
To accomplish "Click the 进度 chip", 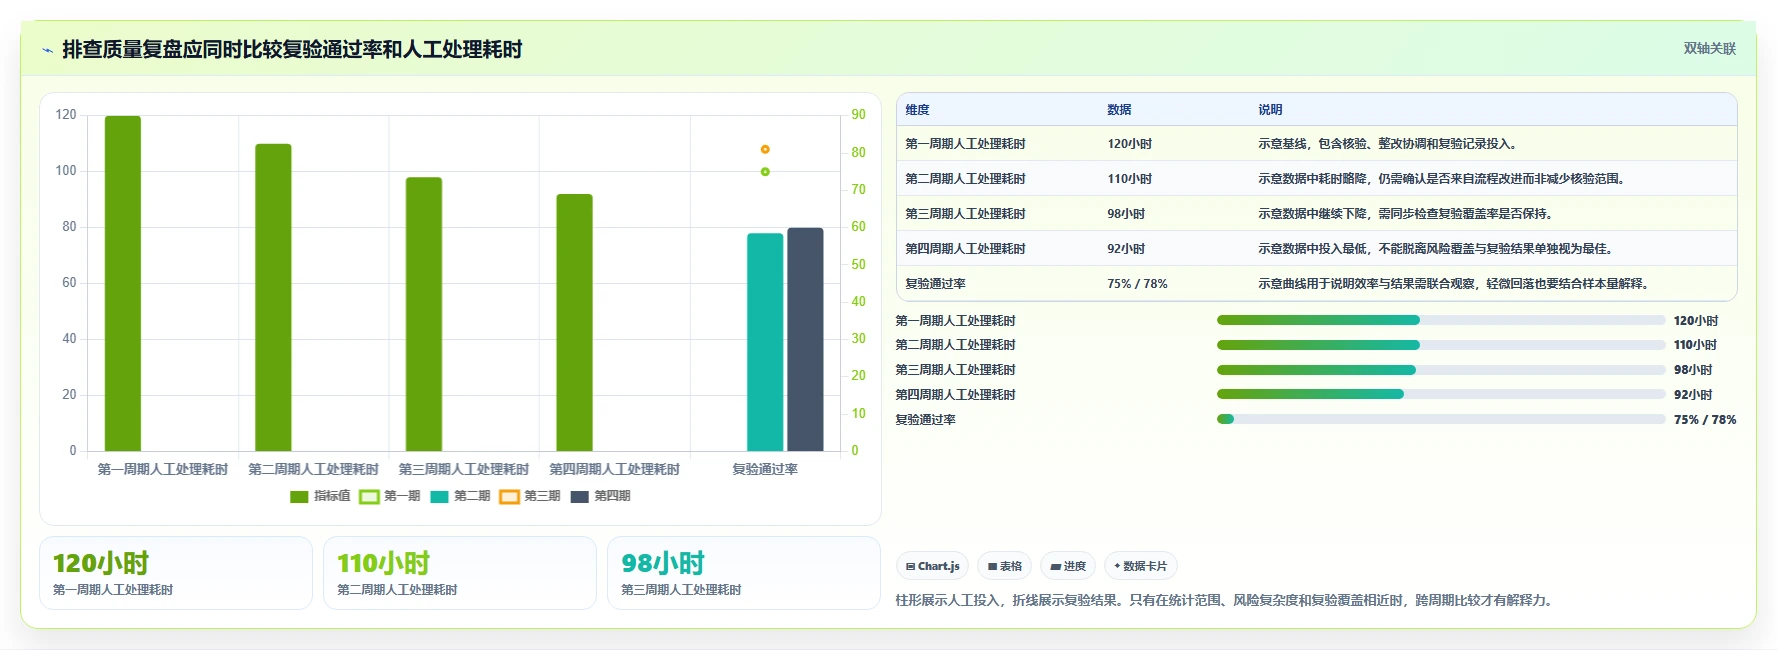I will [x=1068, y=566].
